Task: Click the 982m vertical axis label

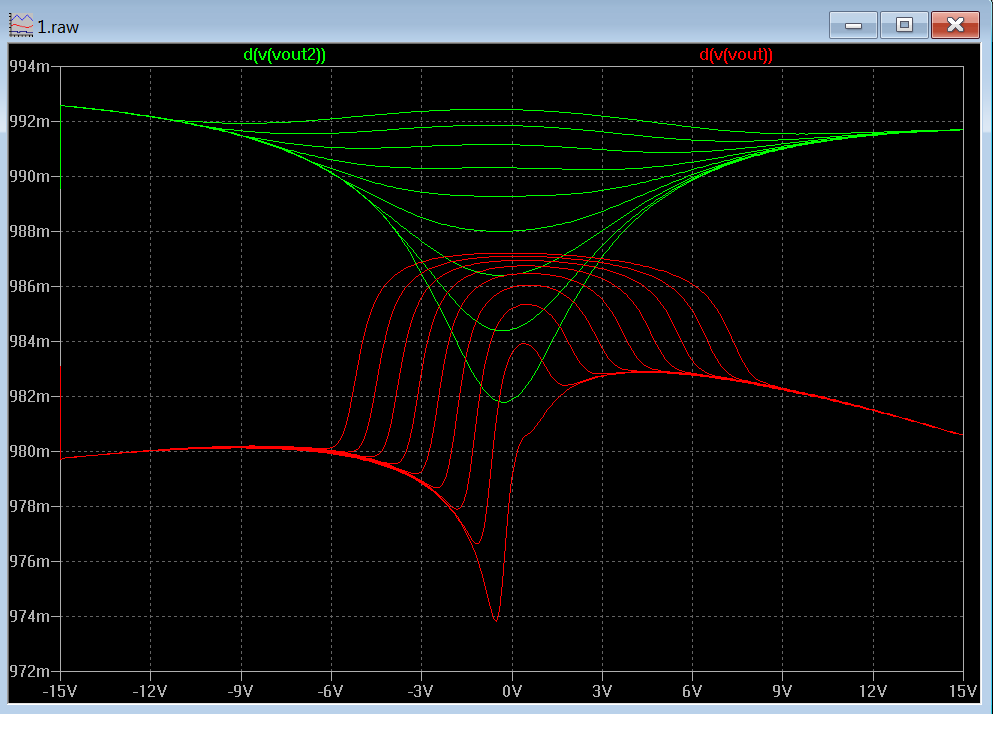Action: (29, 397)
